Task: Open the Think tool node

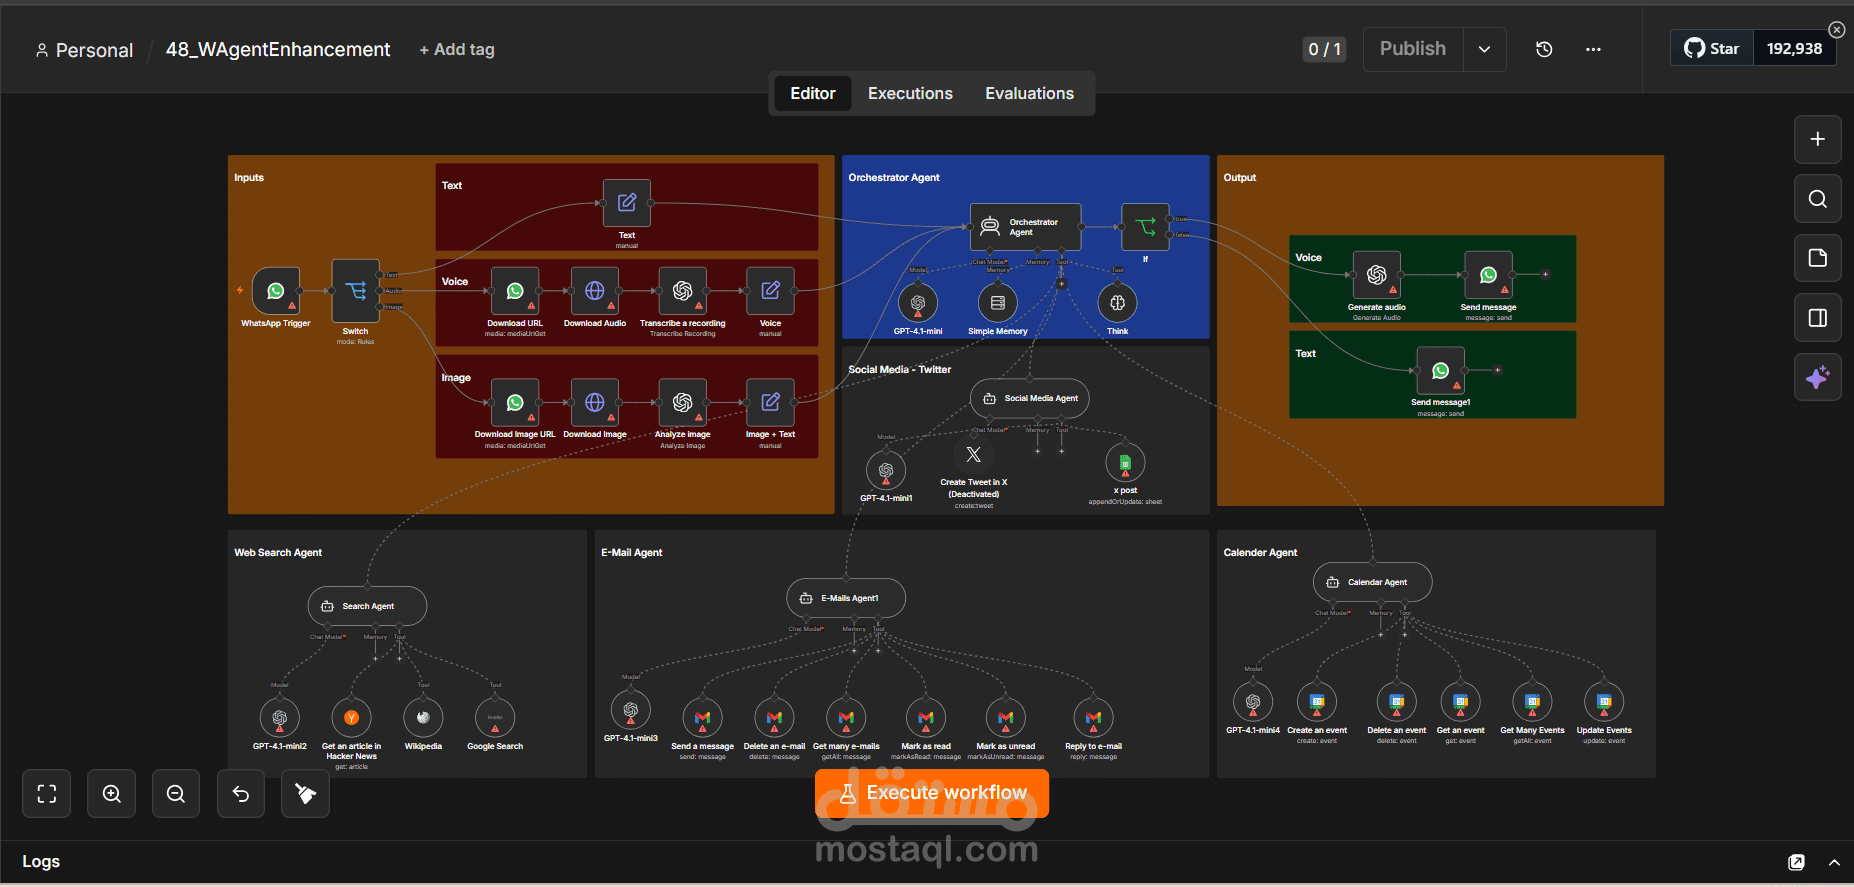Action: (x=1118, y=302)
